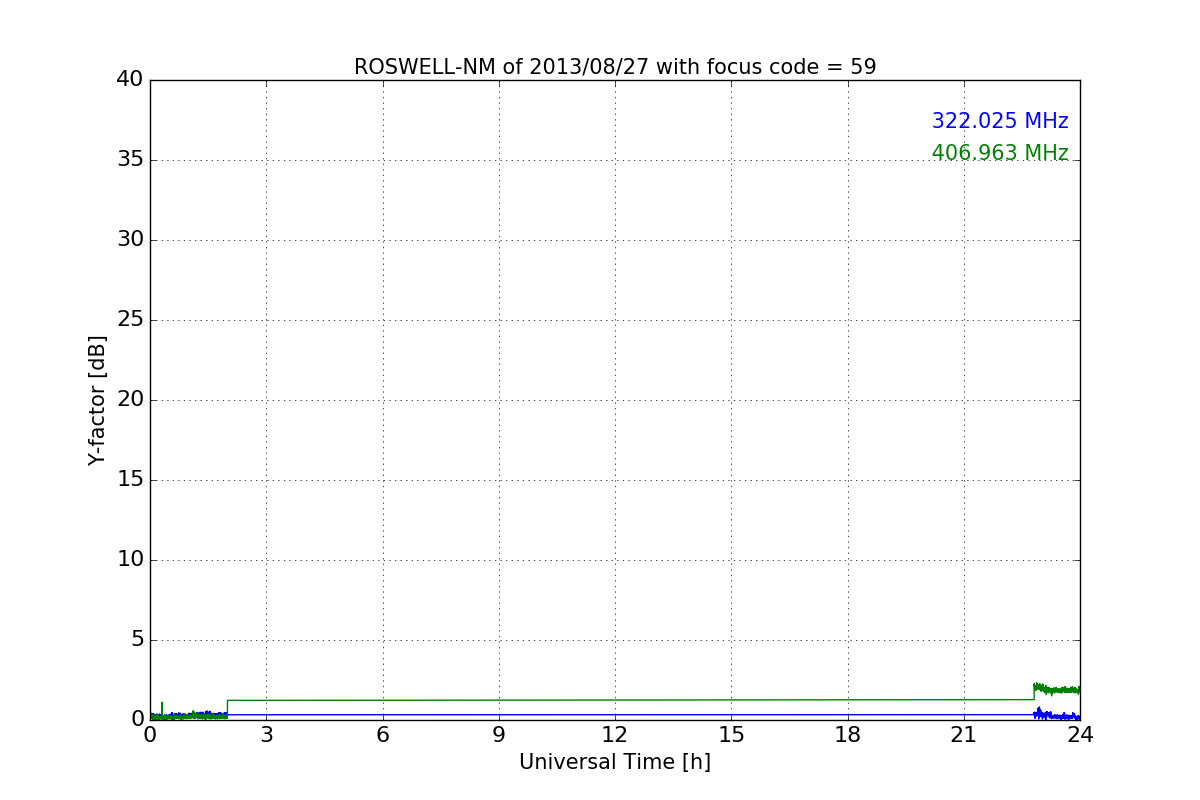This screenshot has height=800, width=1200.
Task: Click the y-axis tick label 35
Action: pyautogui.click(x=130, y=160)
